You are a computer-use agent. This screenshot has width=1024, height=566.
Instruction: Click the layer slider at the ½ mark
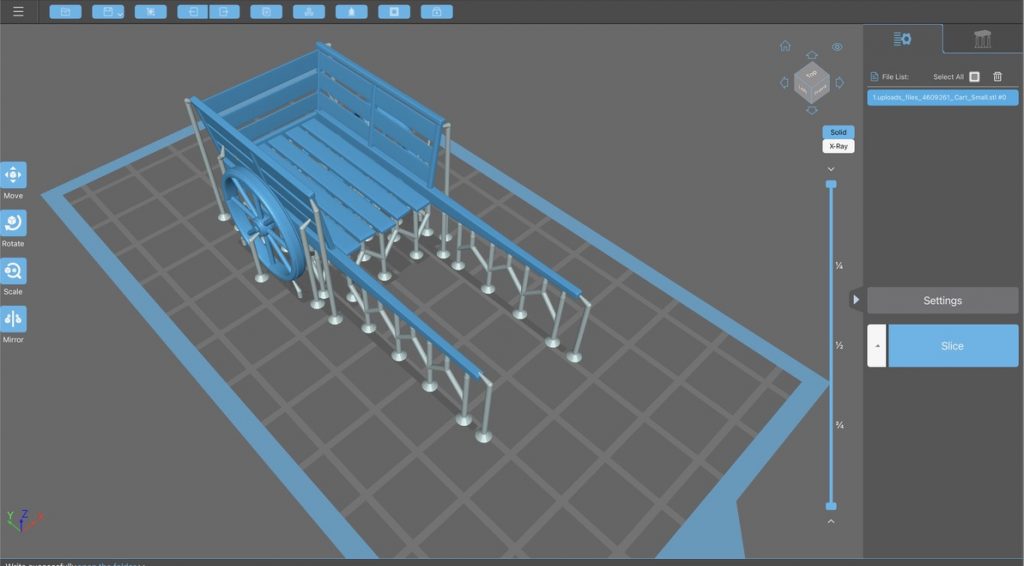pos(831,345)
